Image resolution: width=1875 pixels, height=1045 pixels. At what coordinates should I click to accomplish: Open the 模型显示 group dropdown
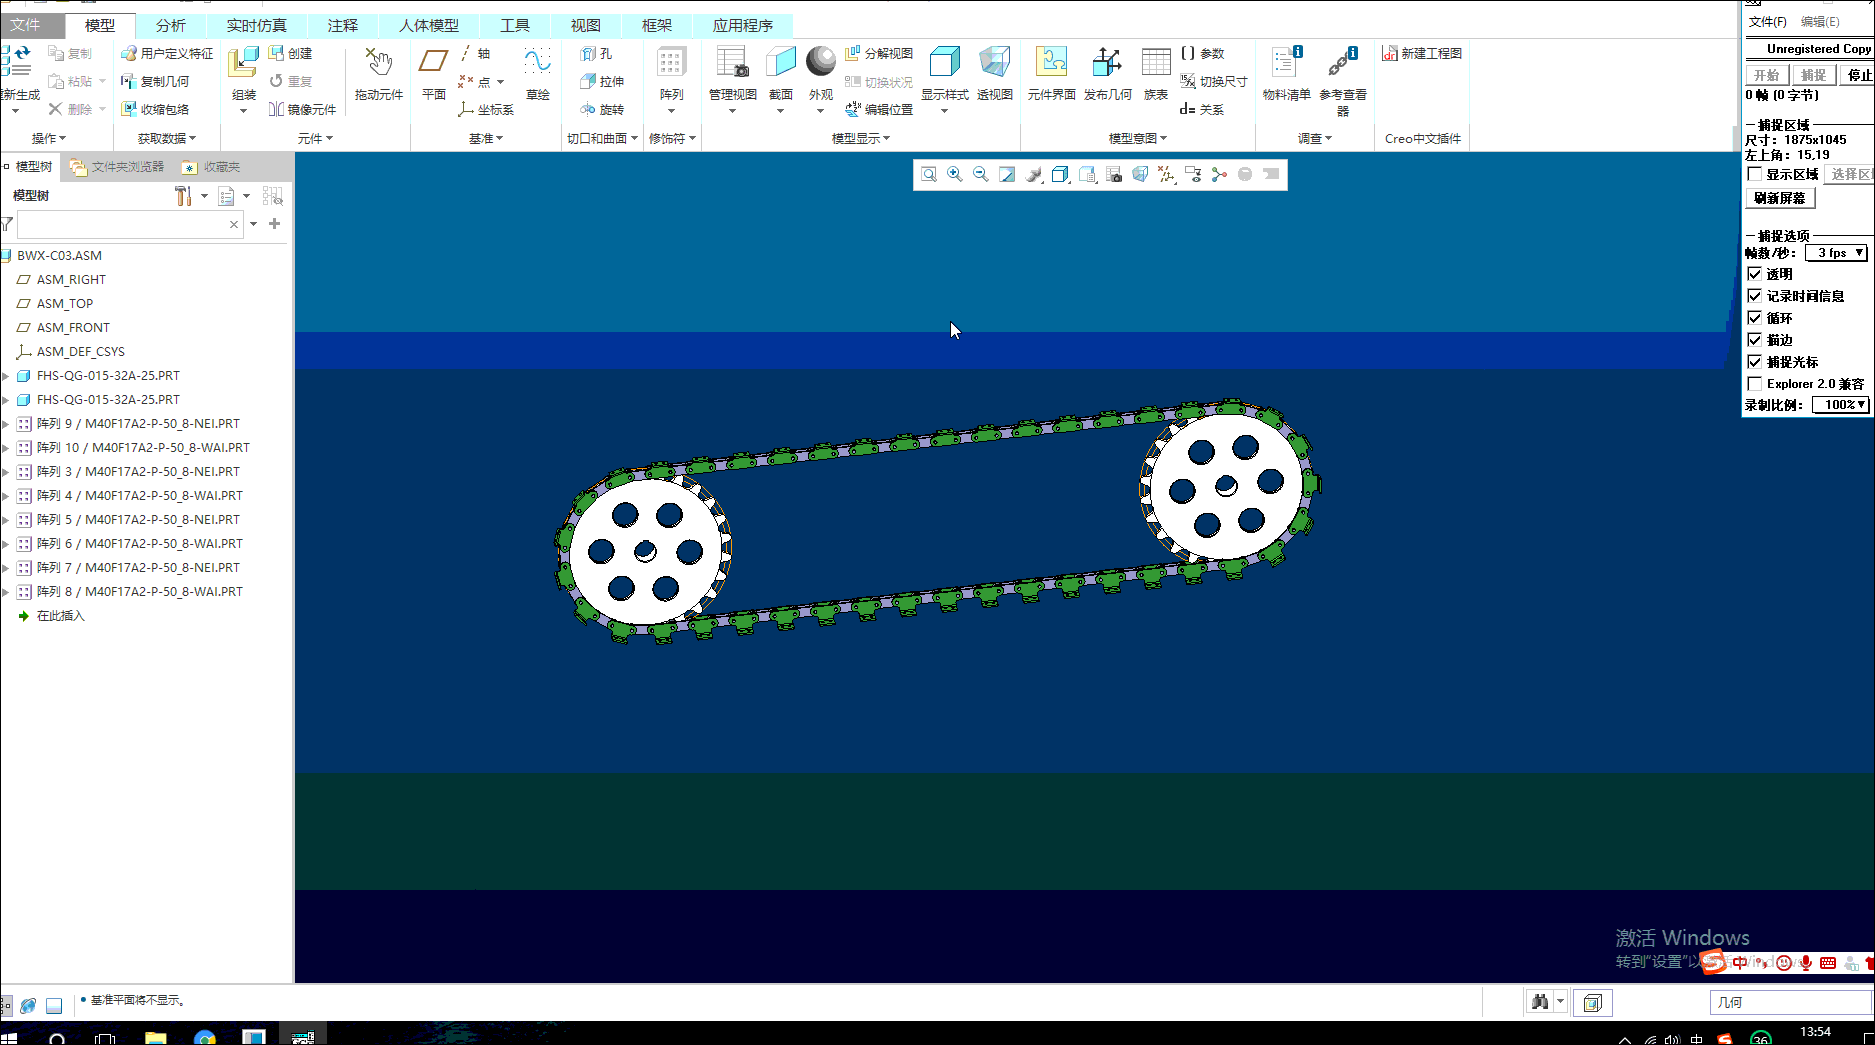point(860,139)
